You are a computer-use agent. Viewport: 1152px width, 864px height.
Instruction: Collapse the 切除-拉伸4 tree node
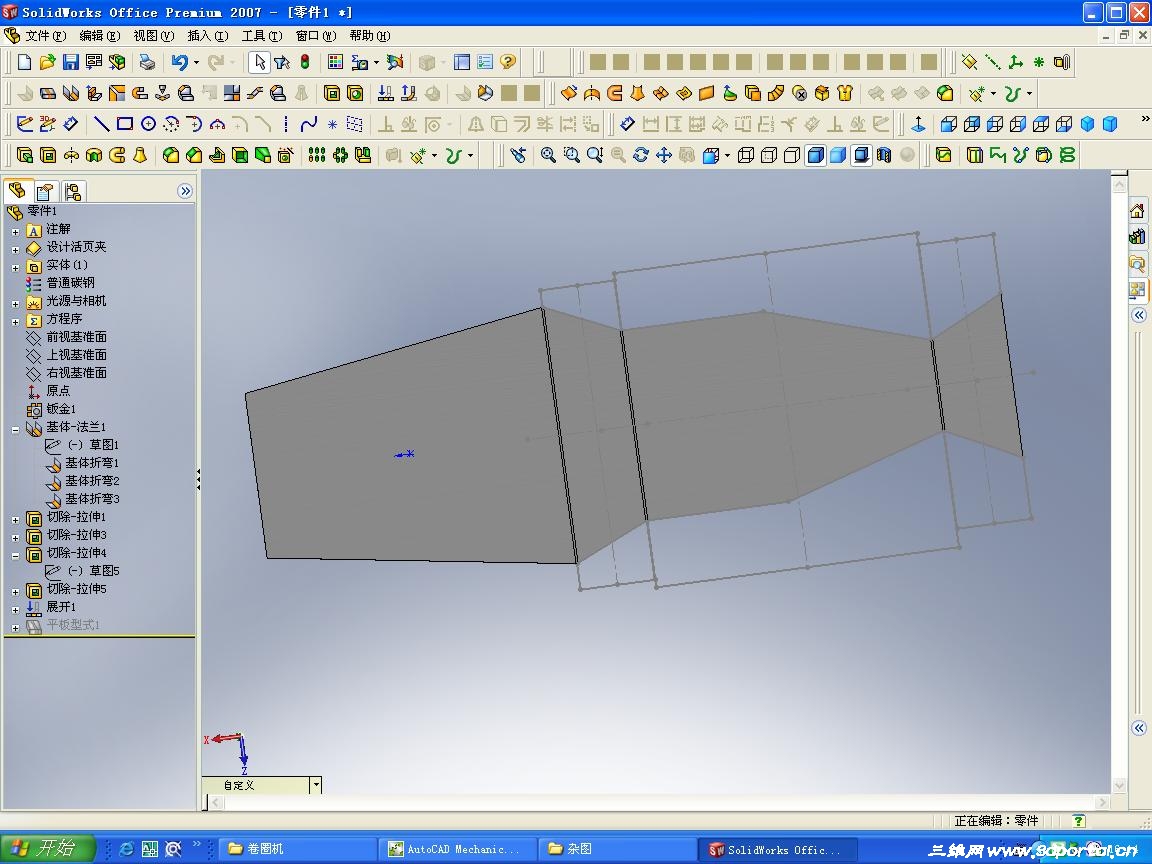point(15,555)
